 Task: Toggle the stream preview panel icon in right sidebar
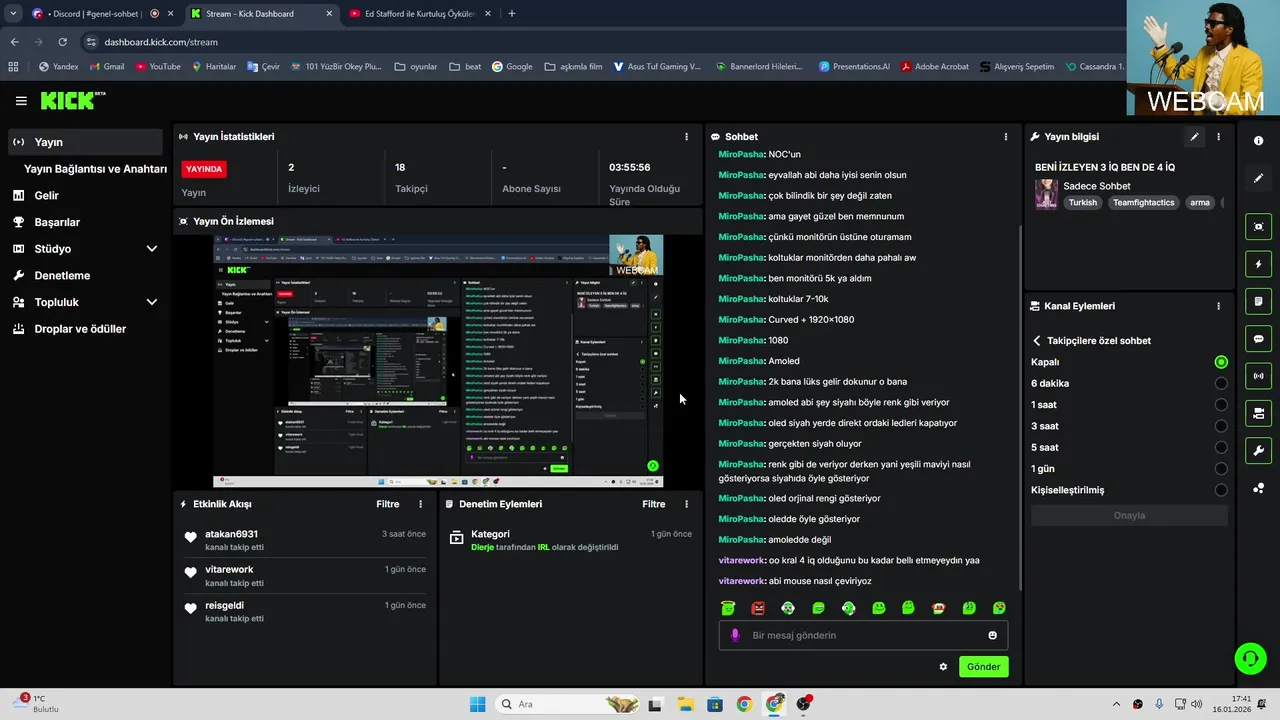click(1258, 227)
